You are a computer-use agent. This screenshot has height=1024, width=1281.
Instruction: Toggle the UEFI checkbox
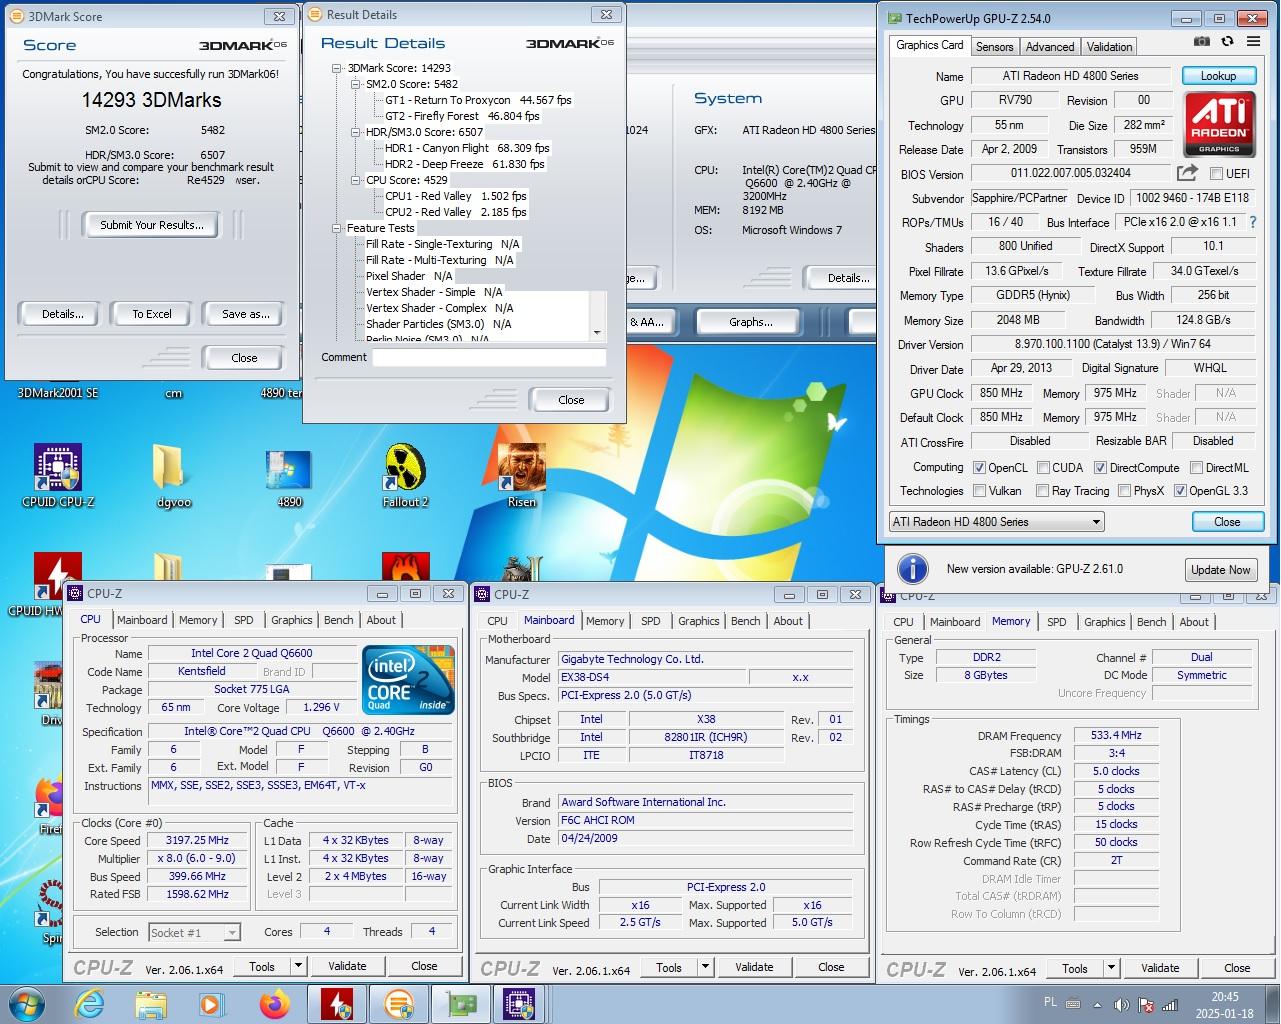point(1216,174)
